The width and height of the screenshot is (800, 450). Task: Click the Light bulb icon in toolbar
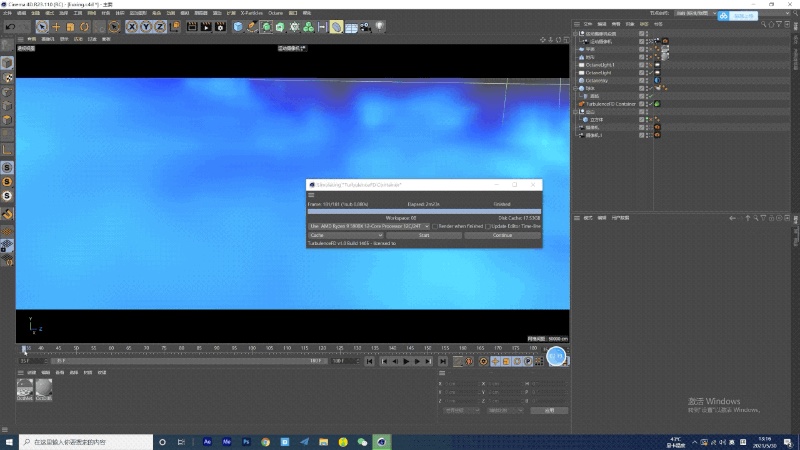pyautogui.click(x=380, y=27)
